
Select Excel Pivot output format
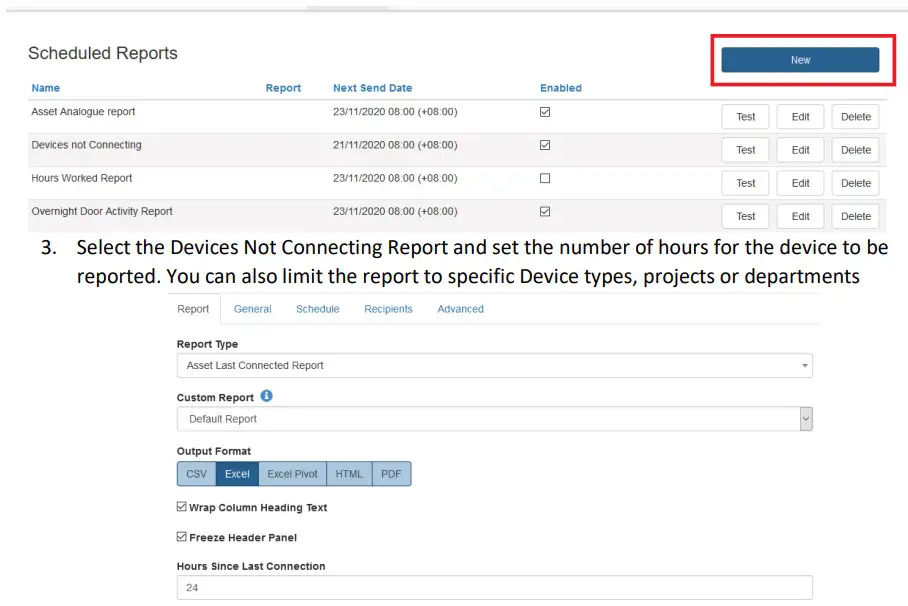click(x=292, y=474)
